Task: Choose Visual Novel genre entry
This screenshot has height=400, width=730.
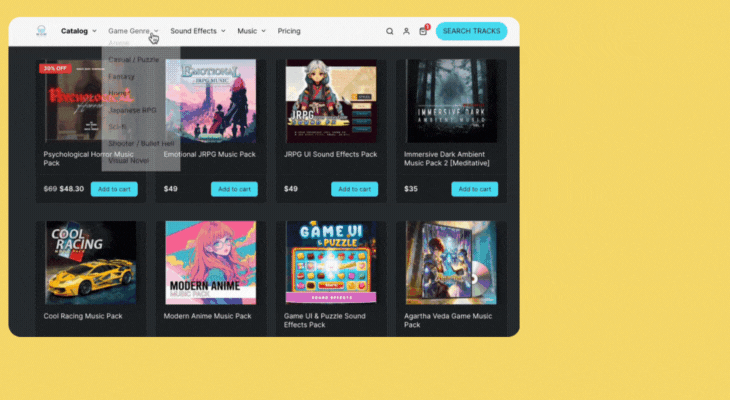Action: pos(128,160)
